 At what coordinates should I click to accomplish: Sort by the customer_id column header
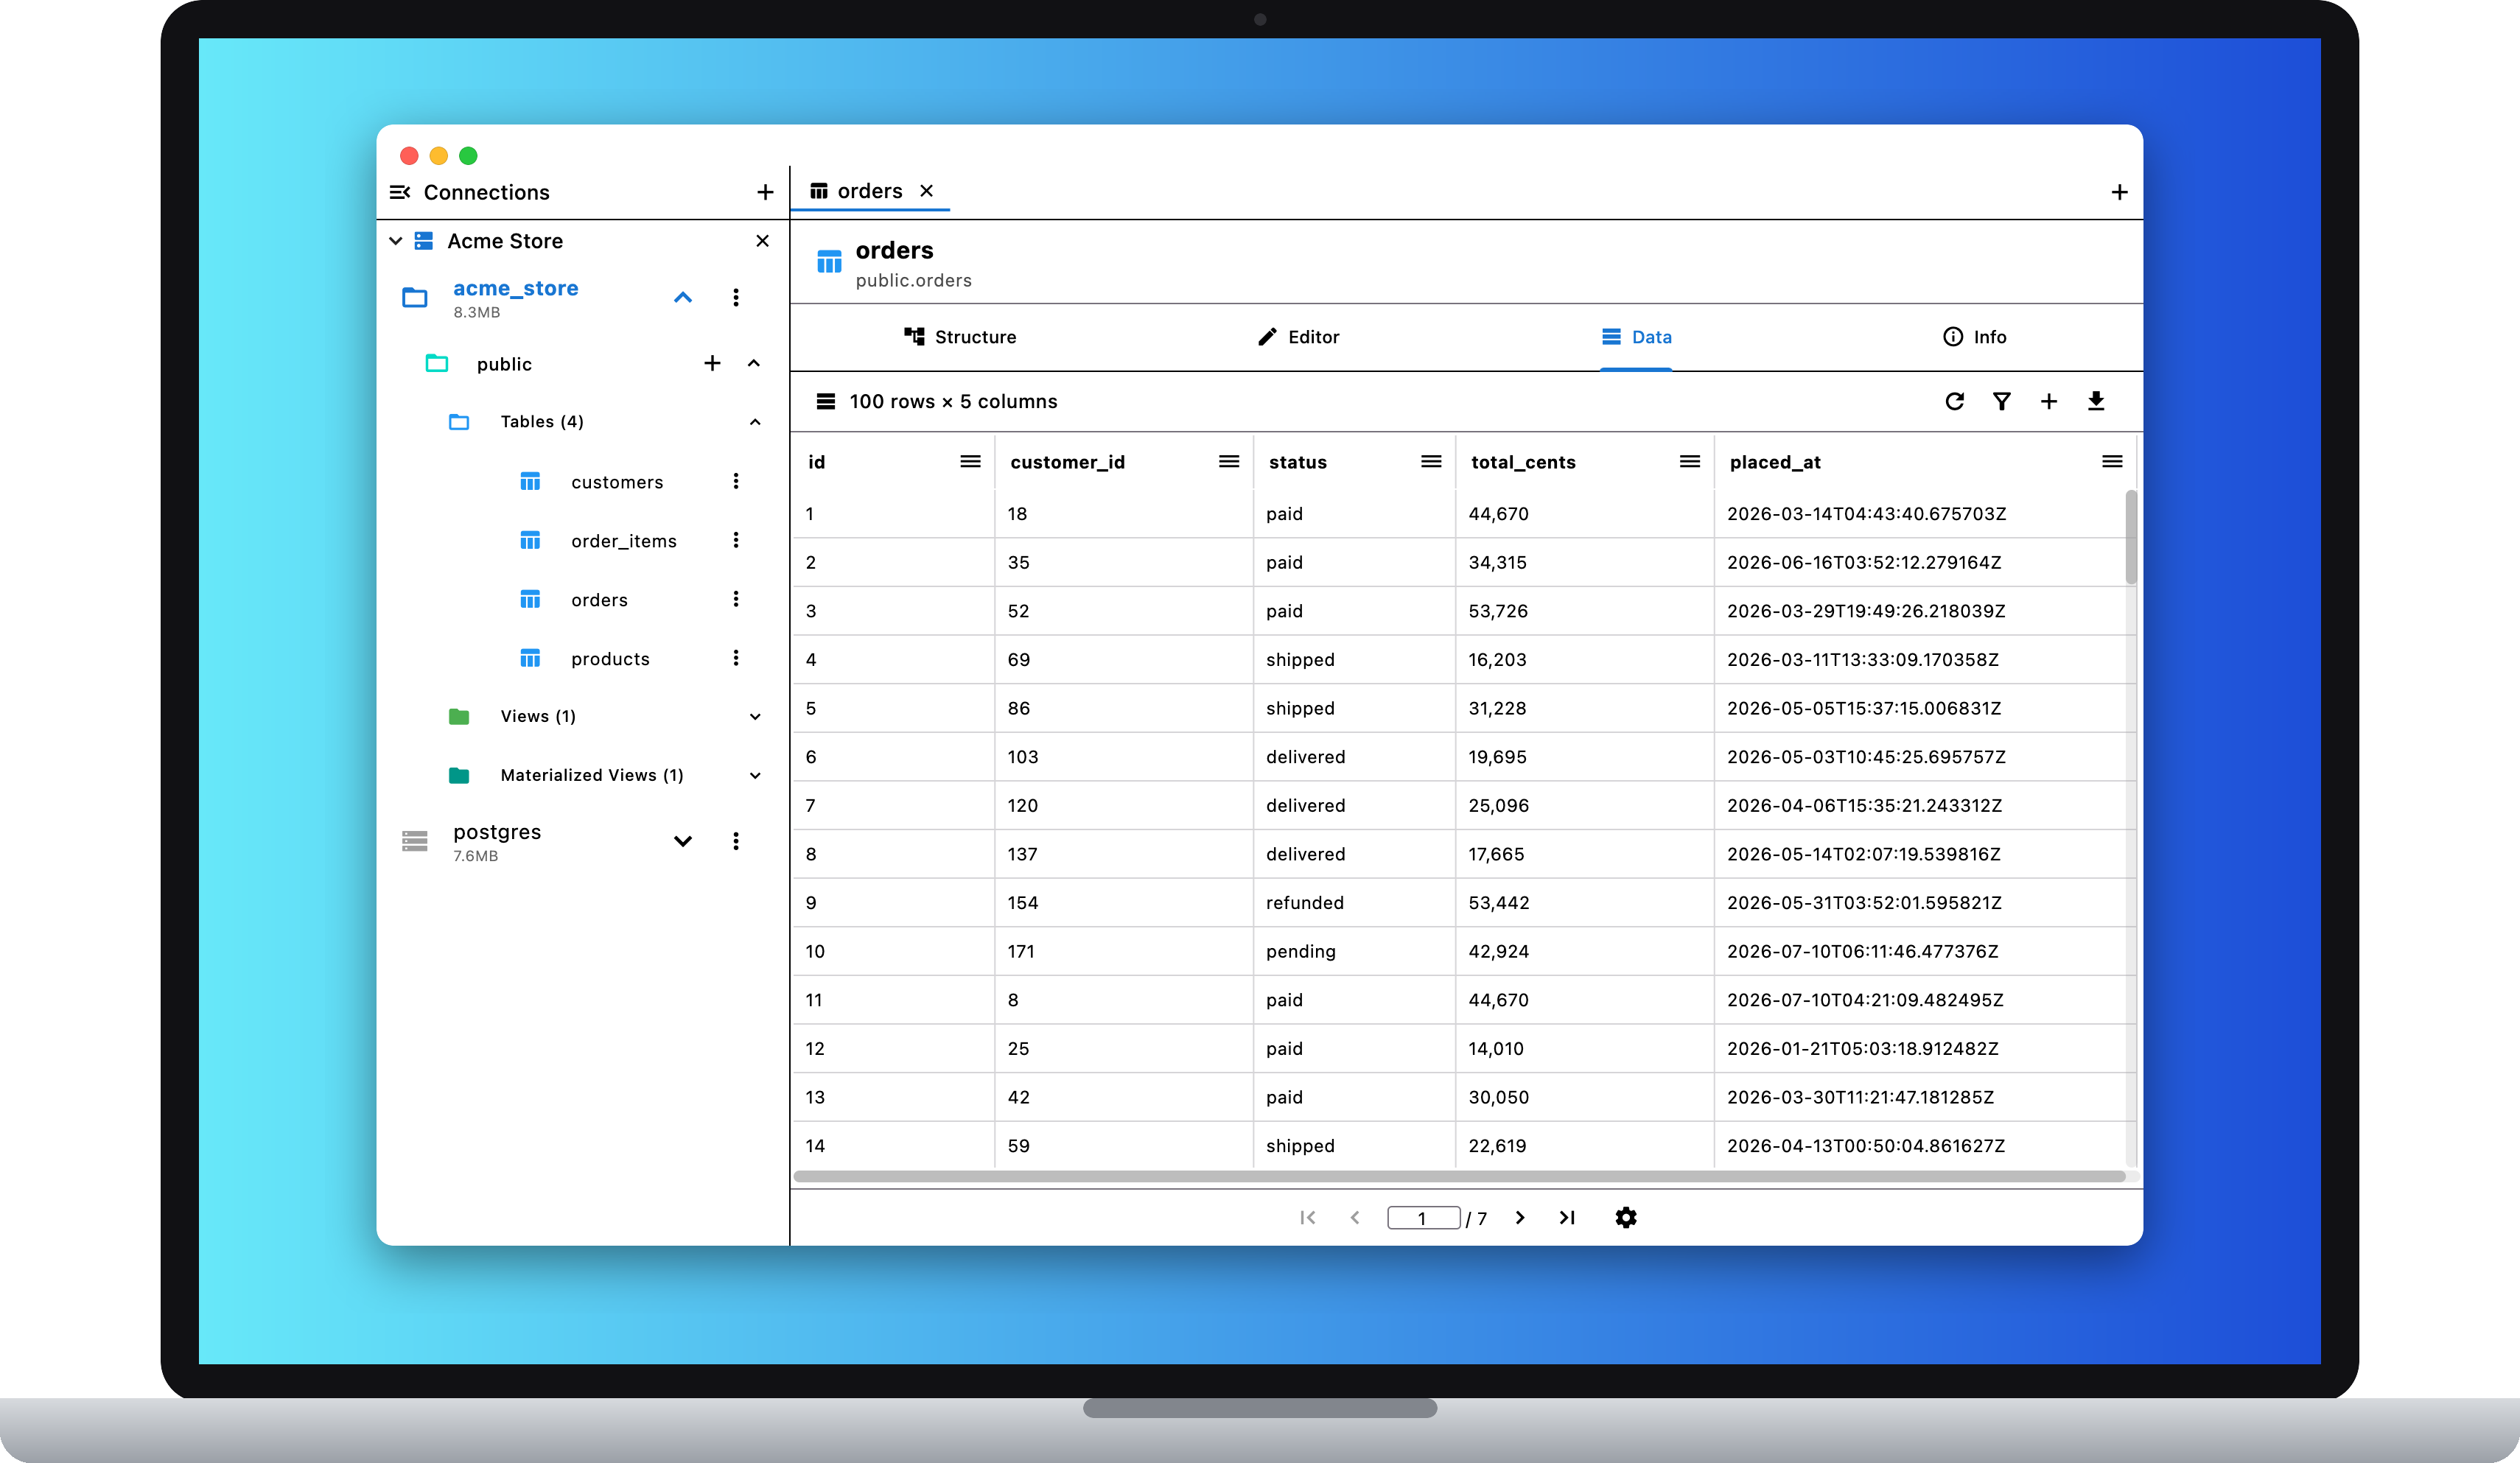point(1067,462)
